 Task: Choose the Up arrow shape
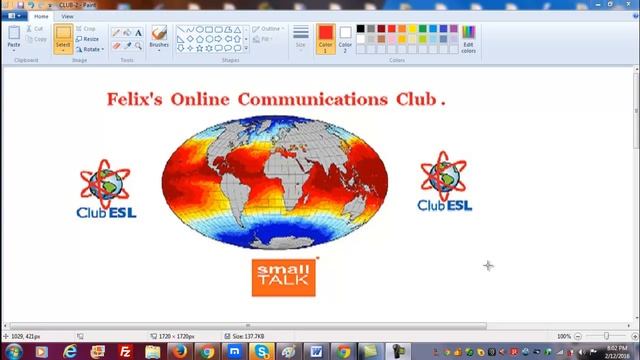pos(237,39)
